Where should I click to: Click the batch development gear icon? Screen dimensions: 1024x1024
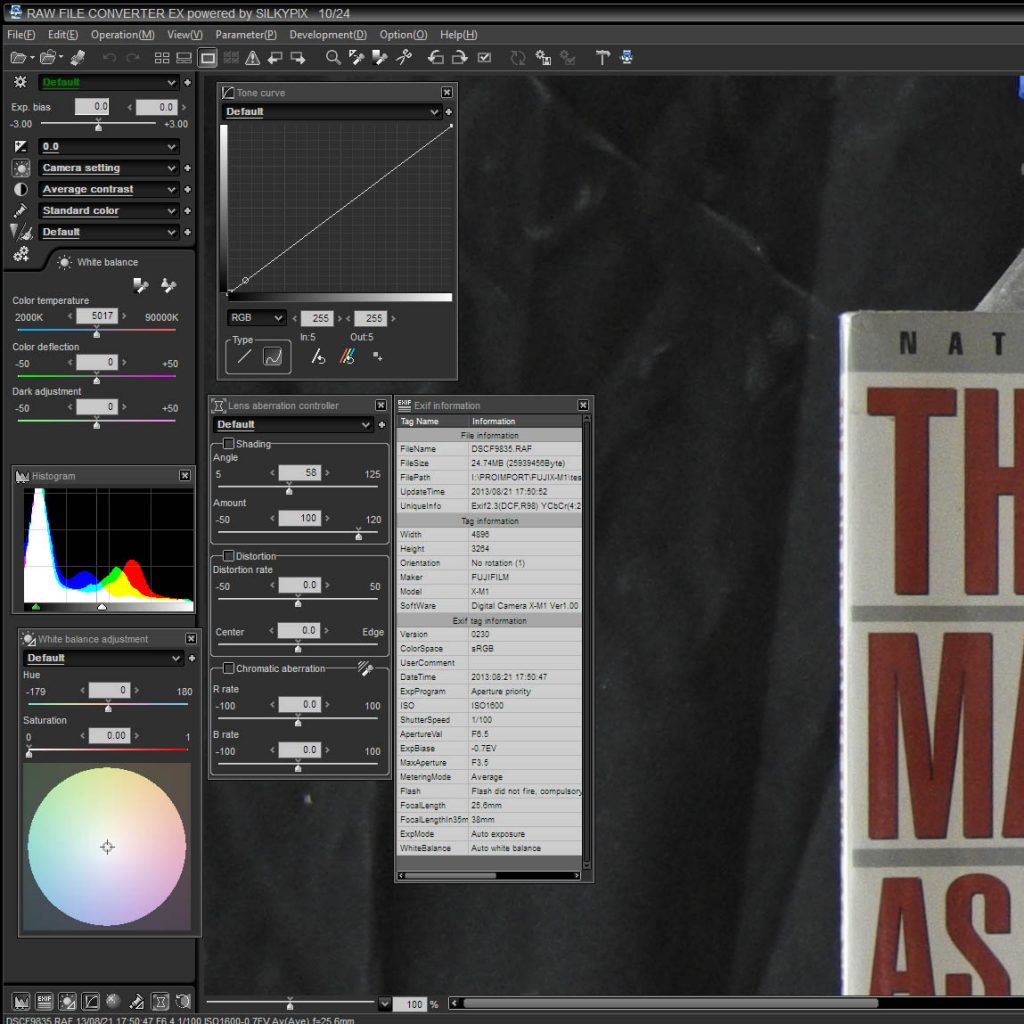(543, 58)
